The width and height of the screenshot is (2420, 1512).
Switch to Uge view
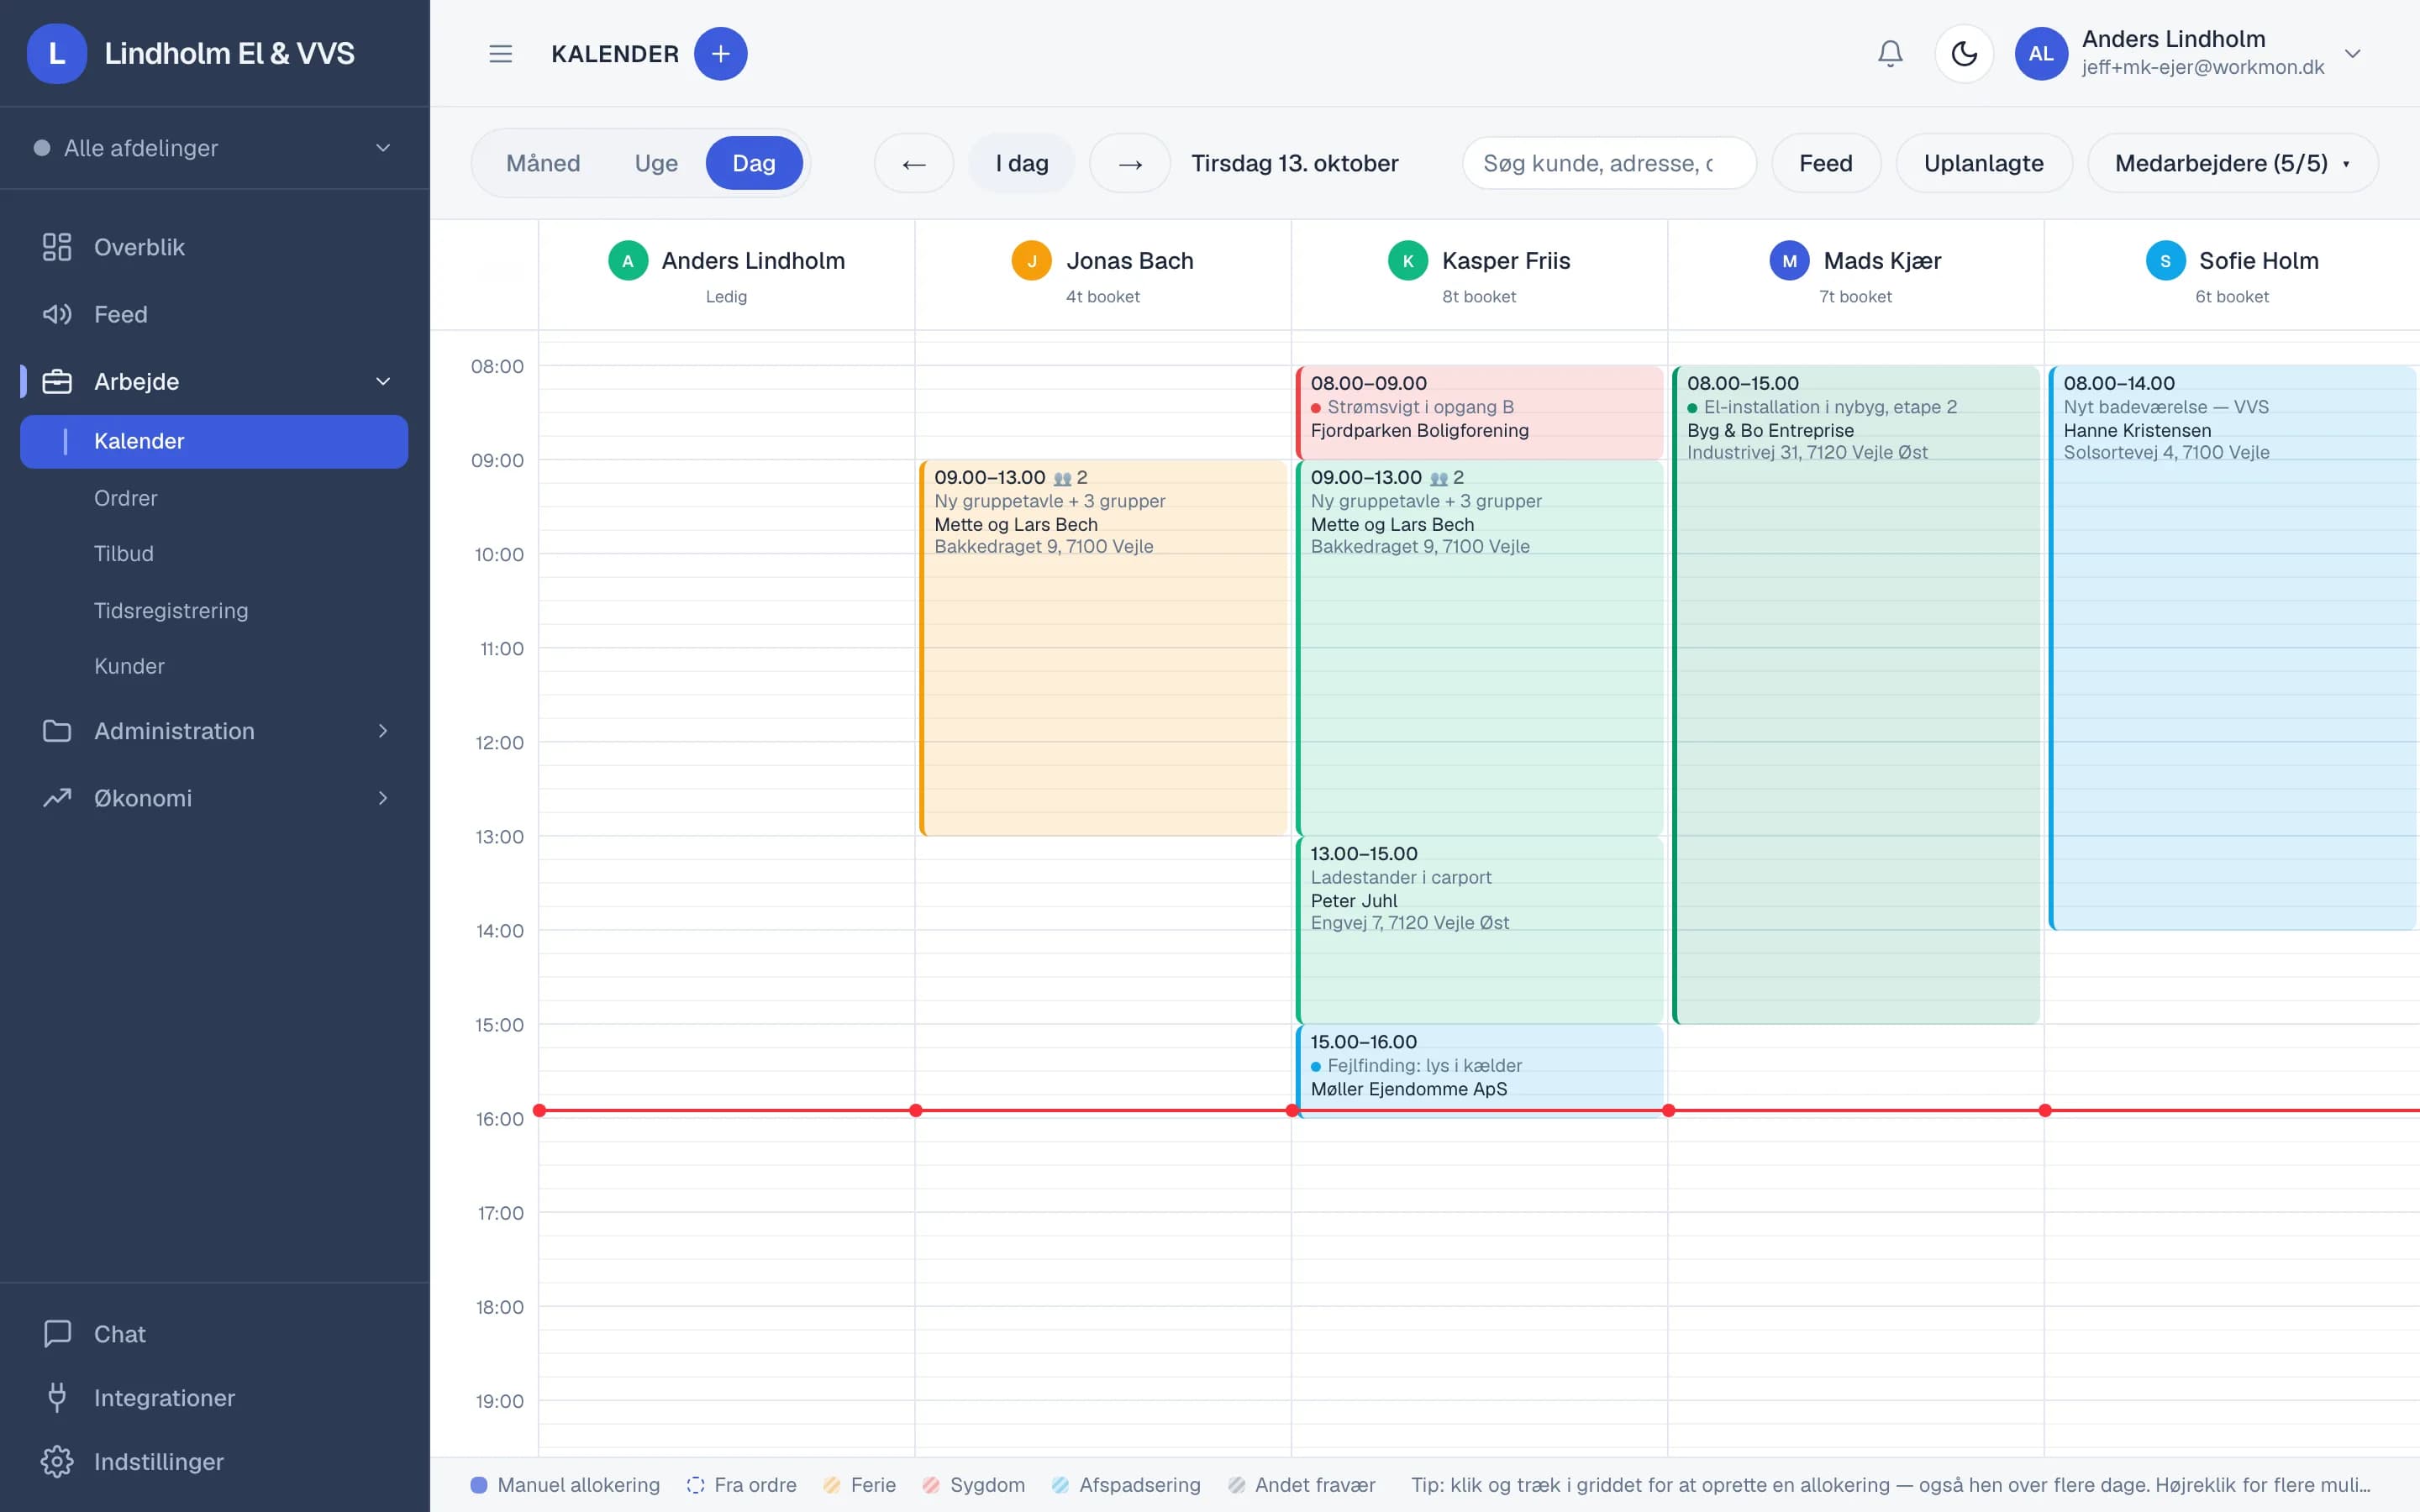(656, 163)
